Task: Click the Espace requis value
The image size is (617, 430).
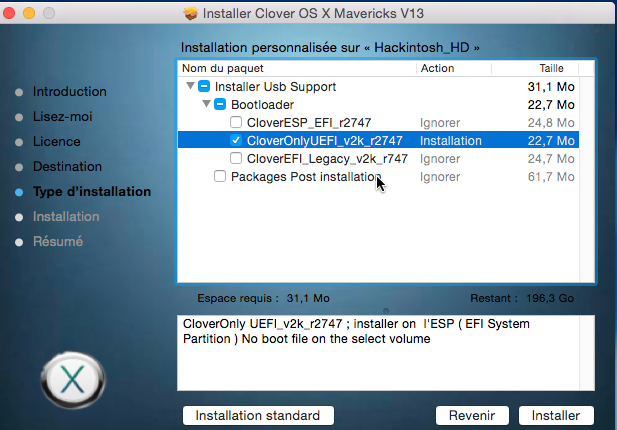Action: 308,298
